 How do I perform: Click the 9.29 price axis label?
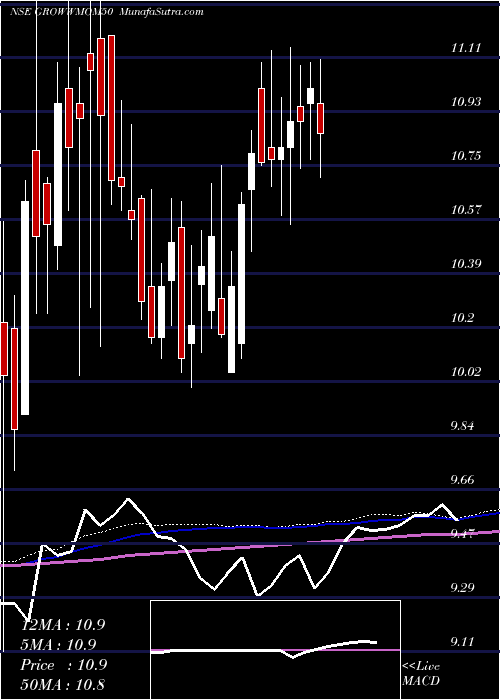pyautogui.click(x=462, y=588)
